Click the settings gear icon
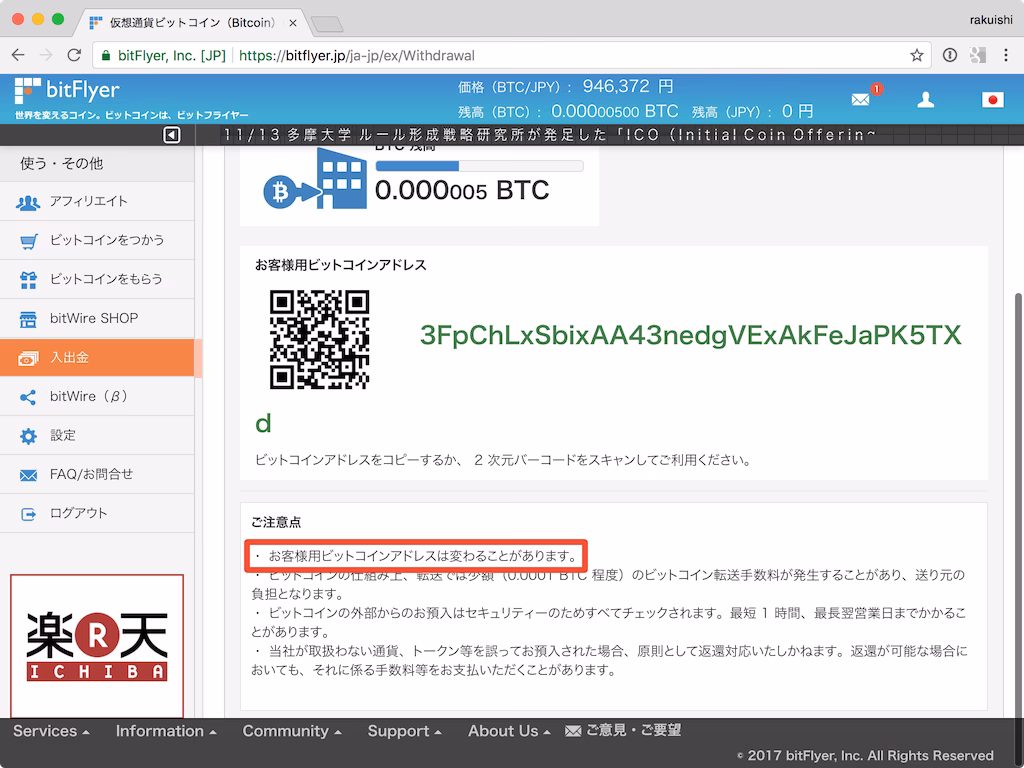The width and height of the screenshot is (1024, 768). tap(28, 436)
